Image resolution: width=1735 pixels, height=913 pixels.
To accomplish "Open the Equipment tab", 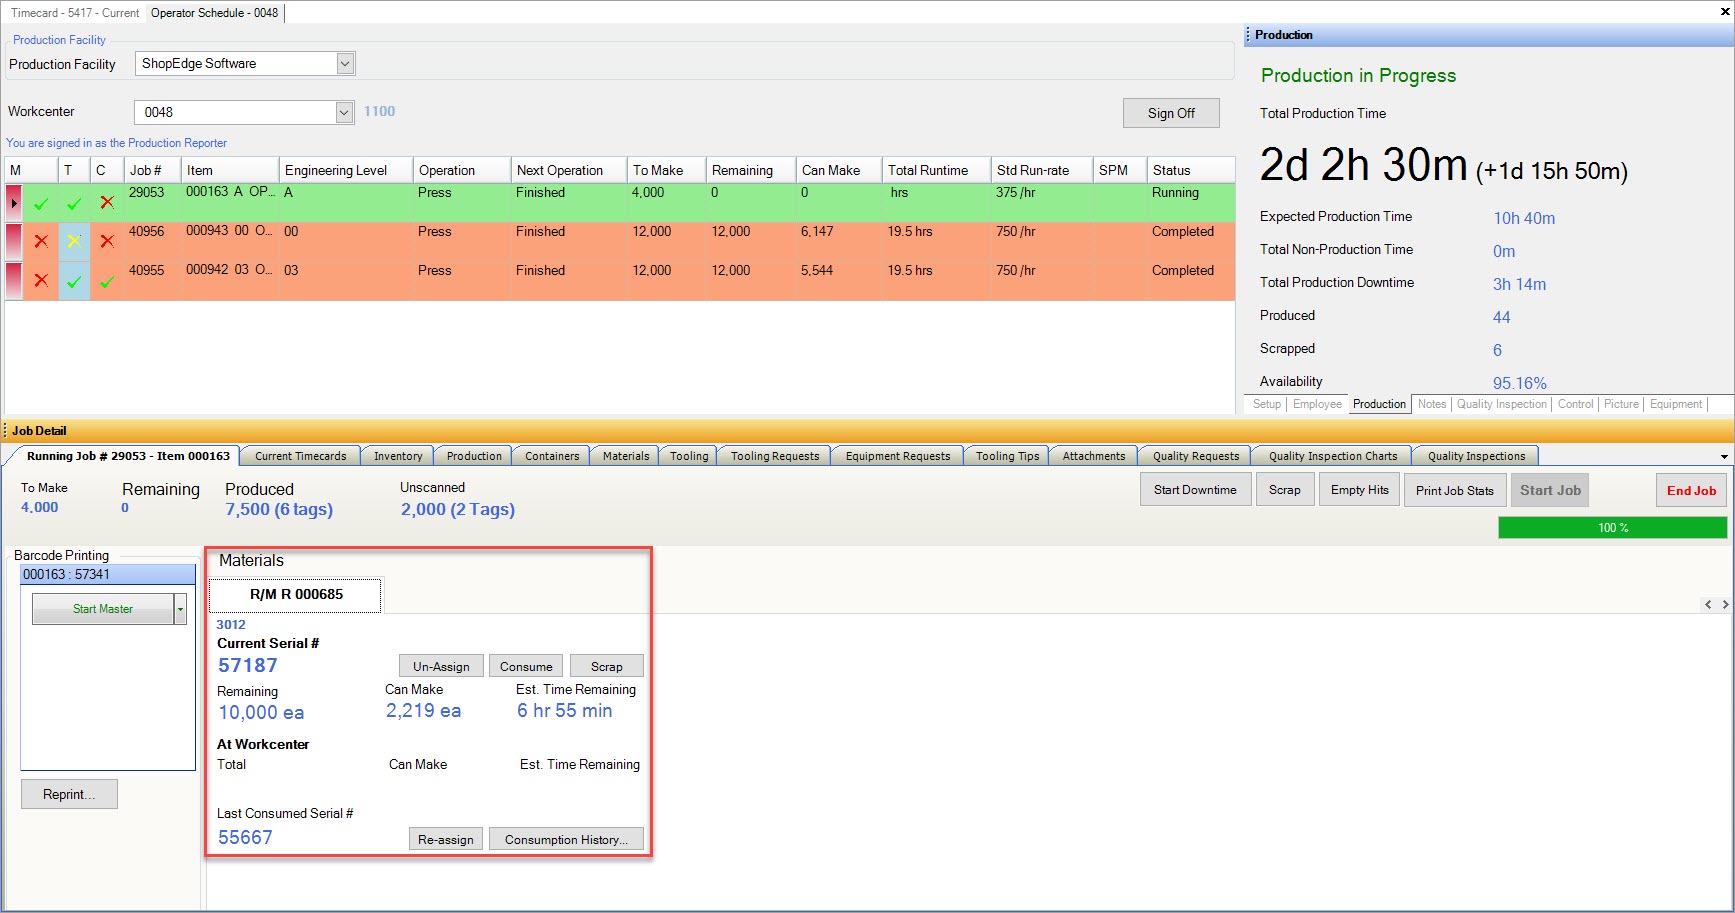I will coord(1676,404).
